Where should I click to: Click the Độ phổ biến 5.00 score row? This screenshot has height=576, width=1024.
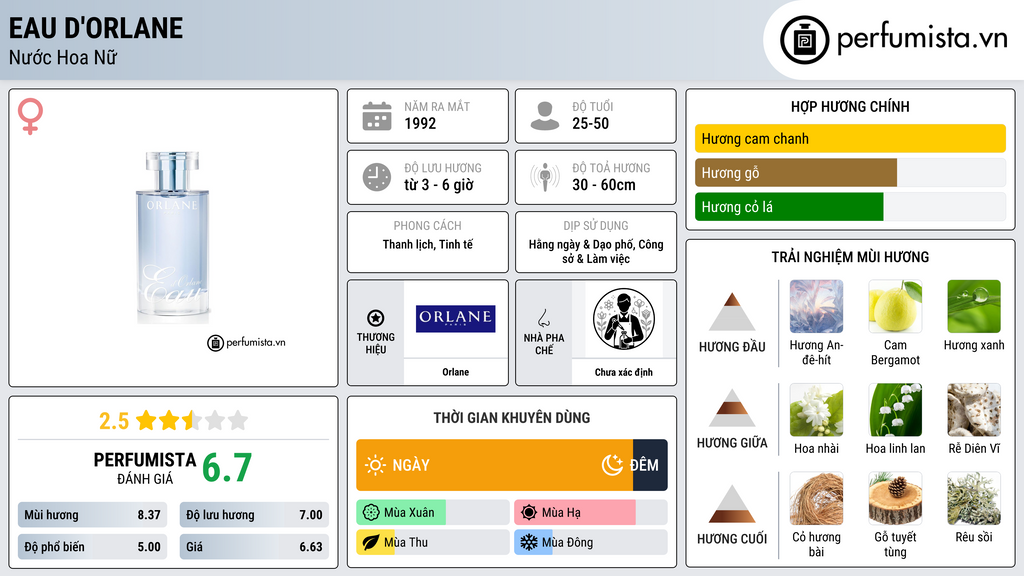pos(92,547)
